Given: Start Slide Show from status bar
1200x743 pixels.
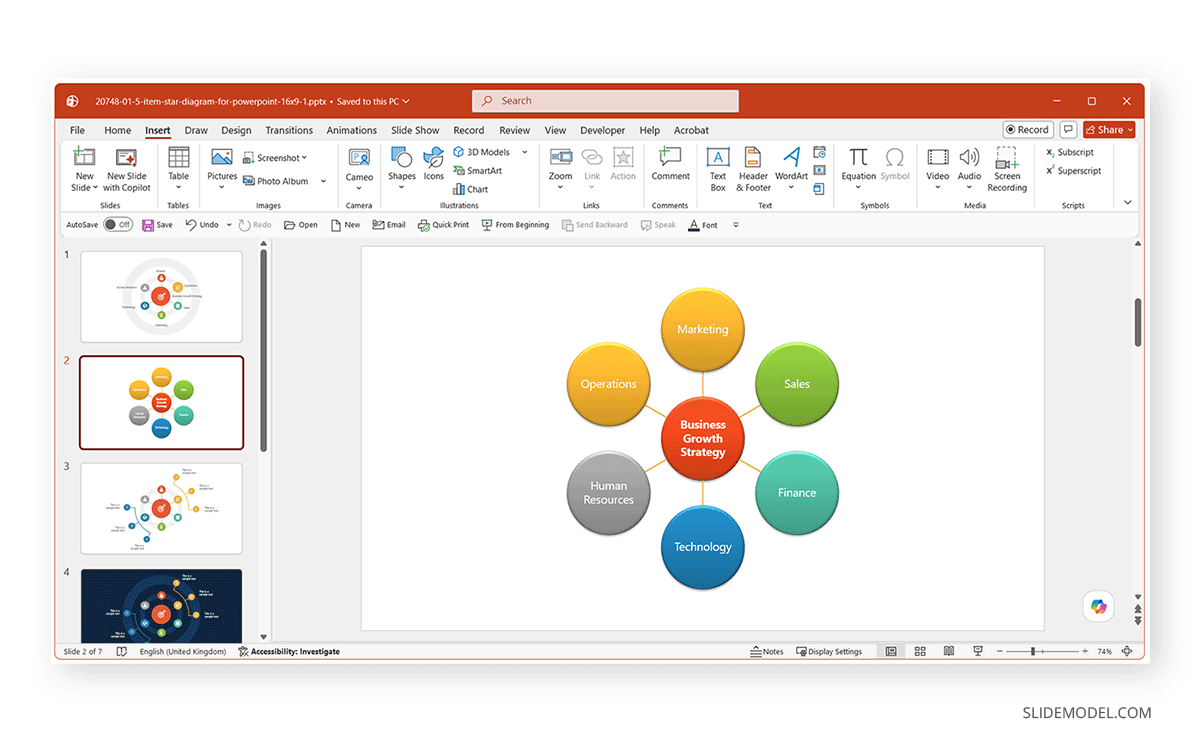Looking at the screenshot, I should (978, 651).
